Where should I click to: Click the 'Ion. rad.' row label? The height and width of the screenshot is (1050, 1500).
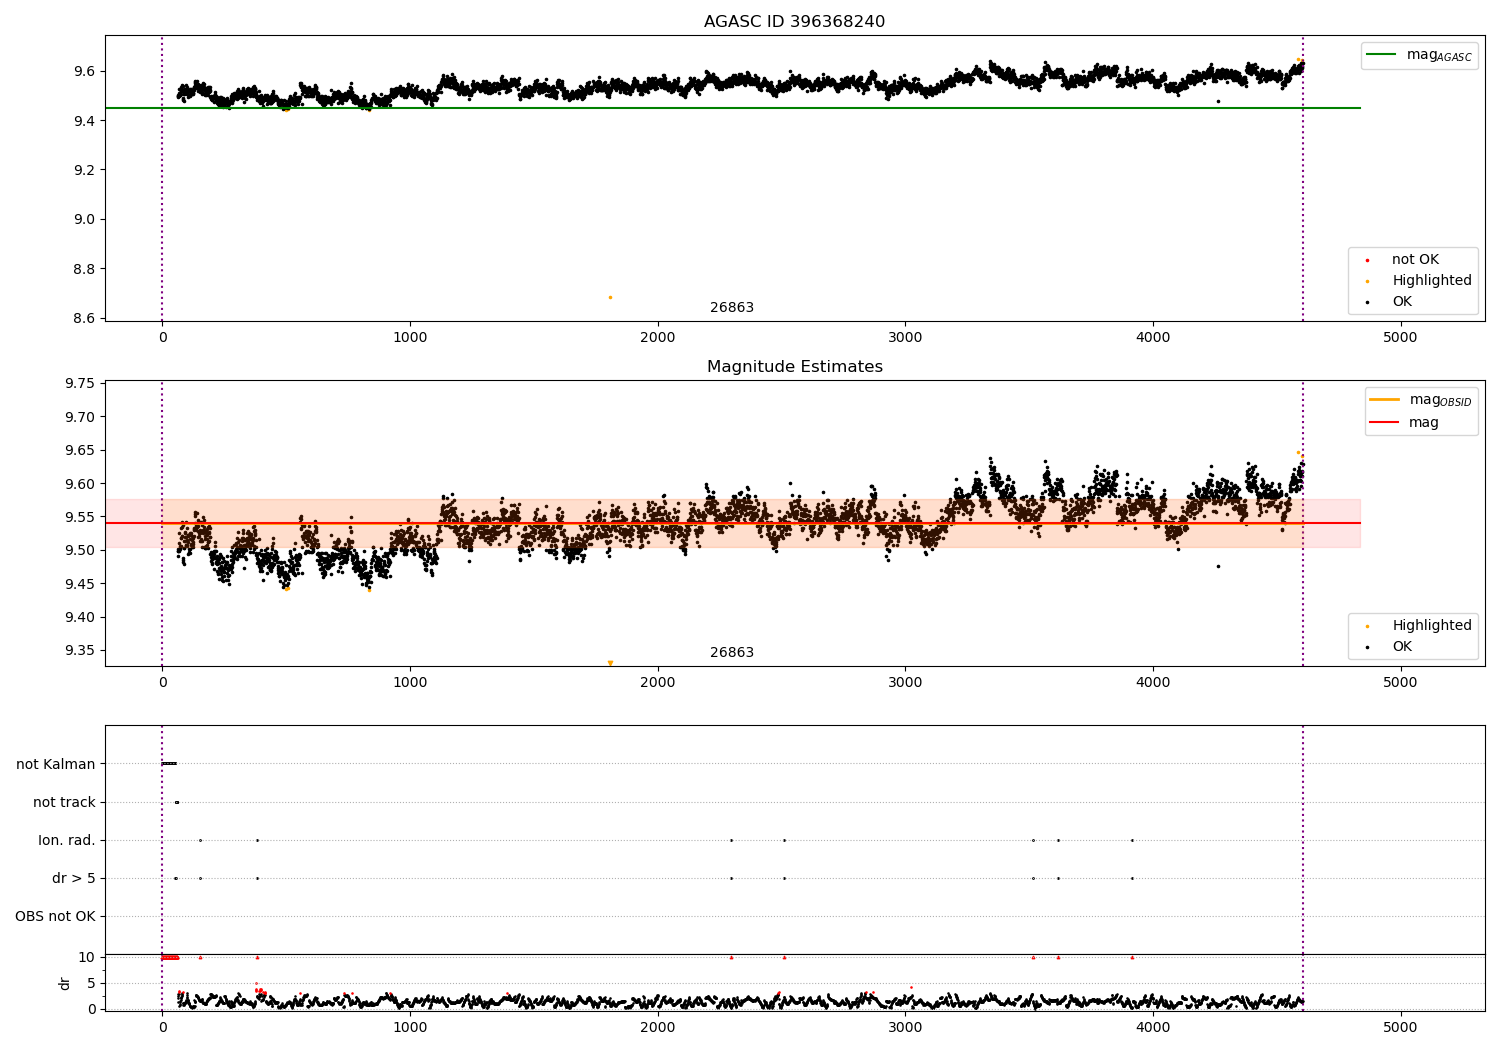point(67,840)
